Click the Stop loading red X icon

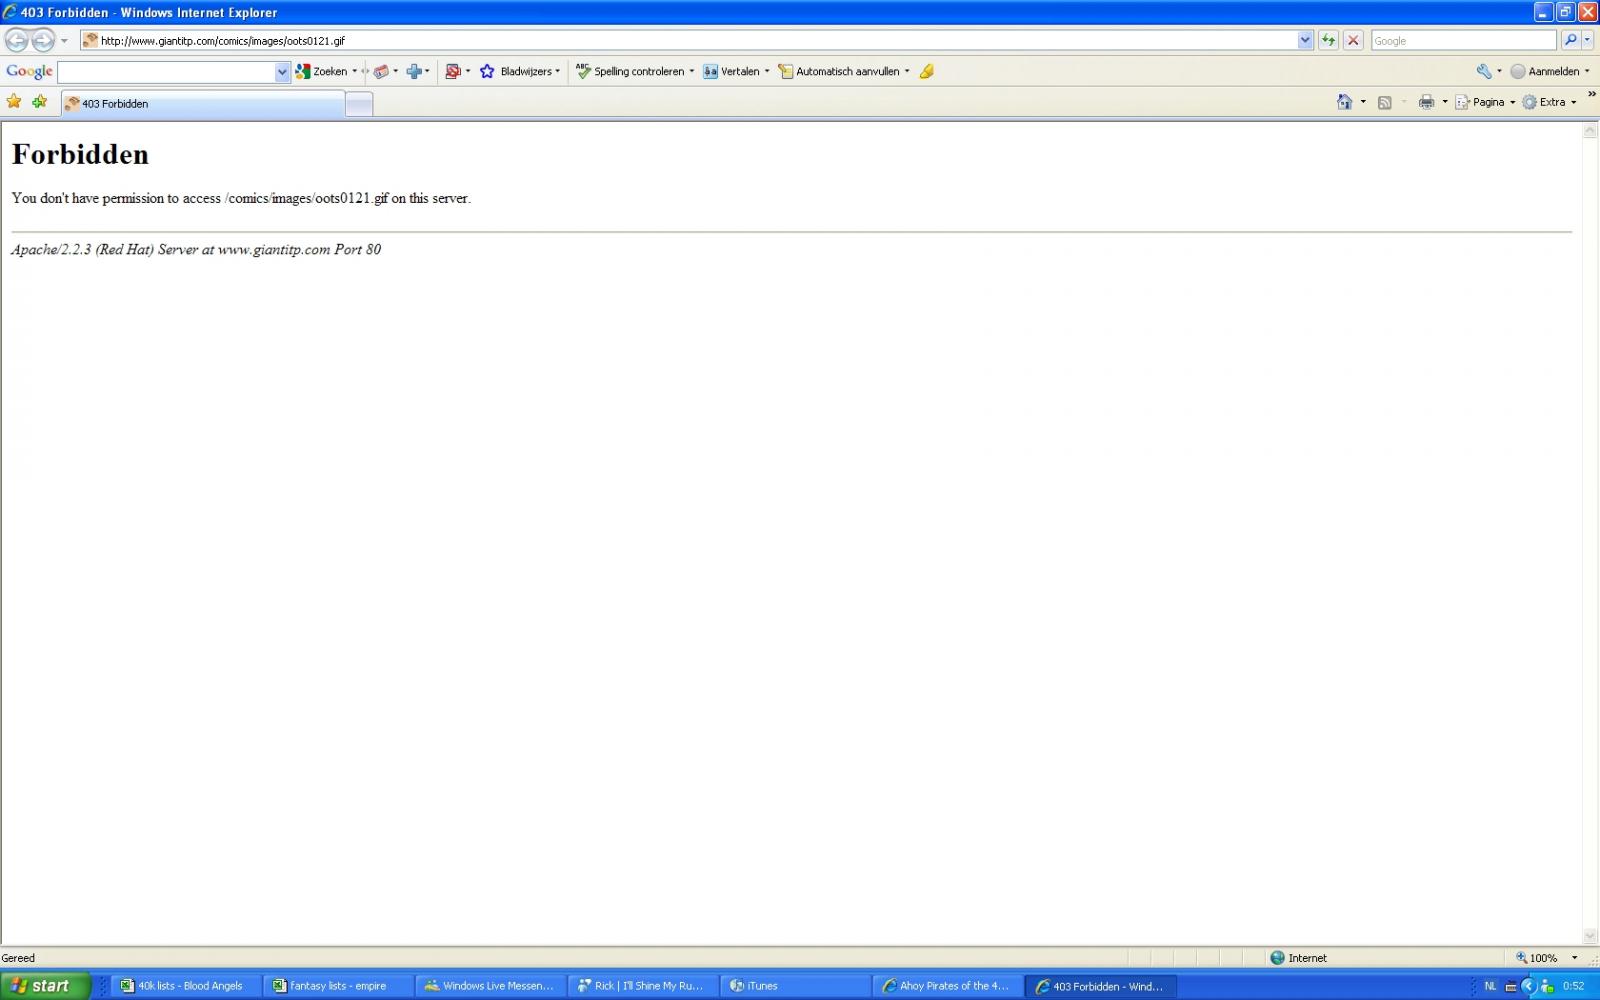pyautogui.click(x=1353, y=40)
